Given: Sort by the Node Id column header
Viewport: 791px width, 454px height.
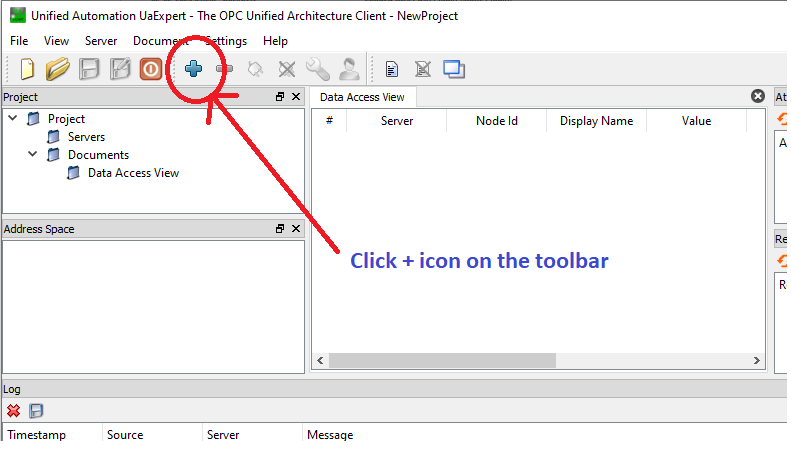Looking at the screenshot, I should click(x=496, y=121).
